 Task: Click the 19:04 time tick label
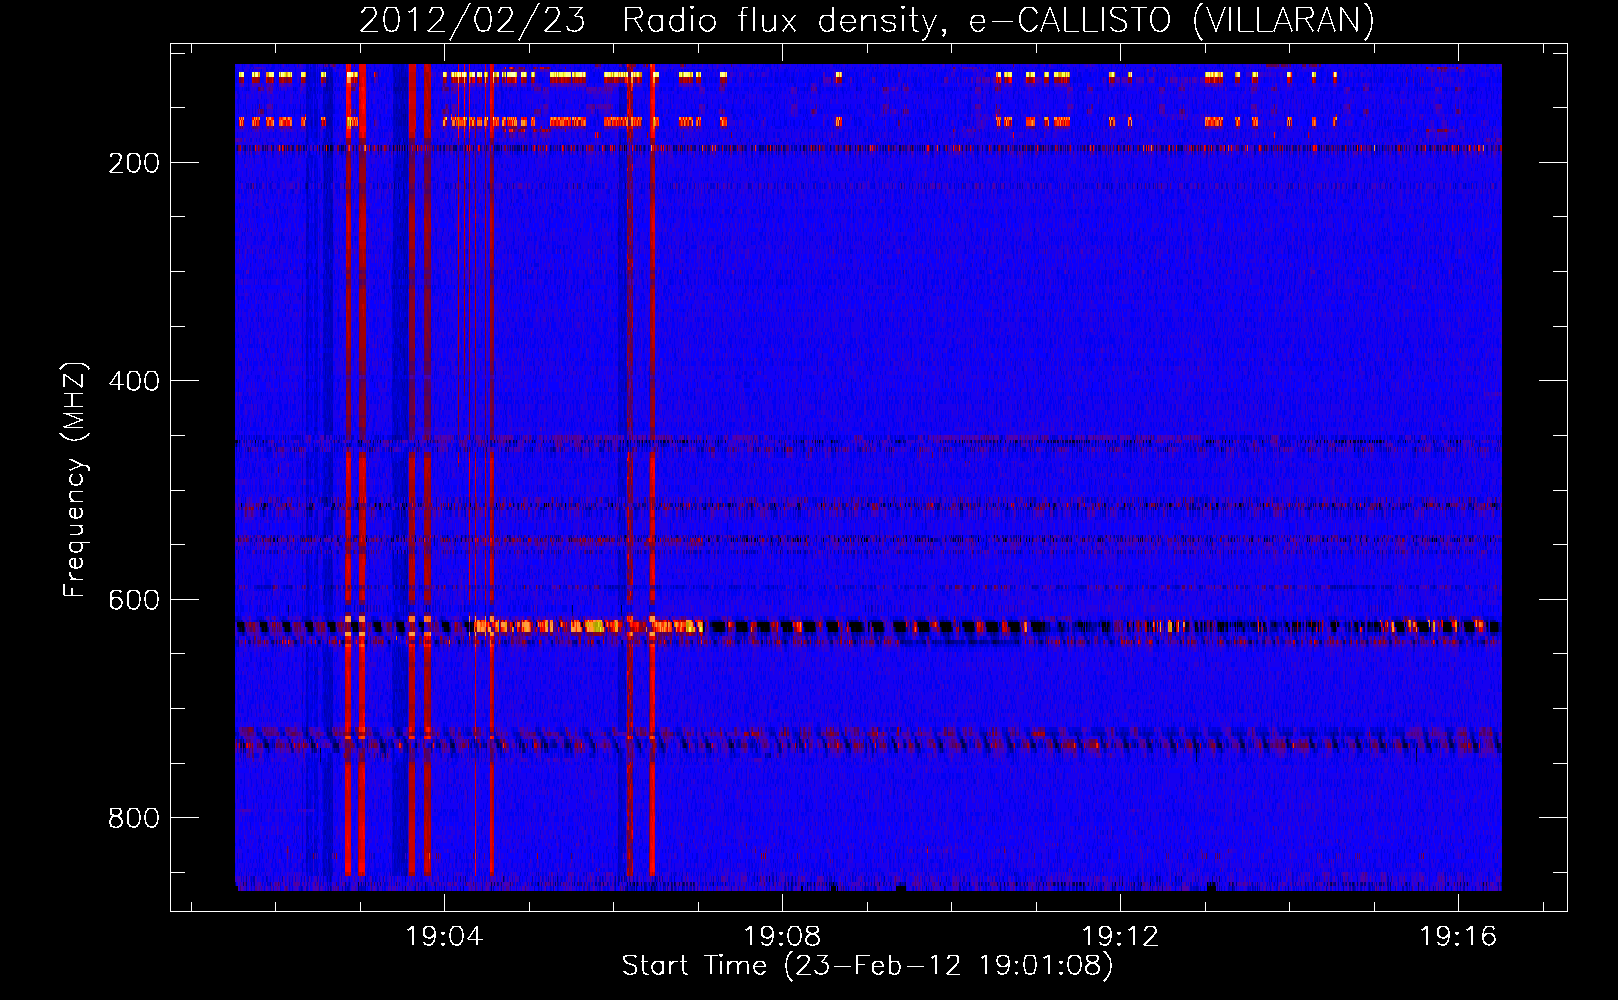pyautogui.click(x=443, y=936)
